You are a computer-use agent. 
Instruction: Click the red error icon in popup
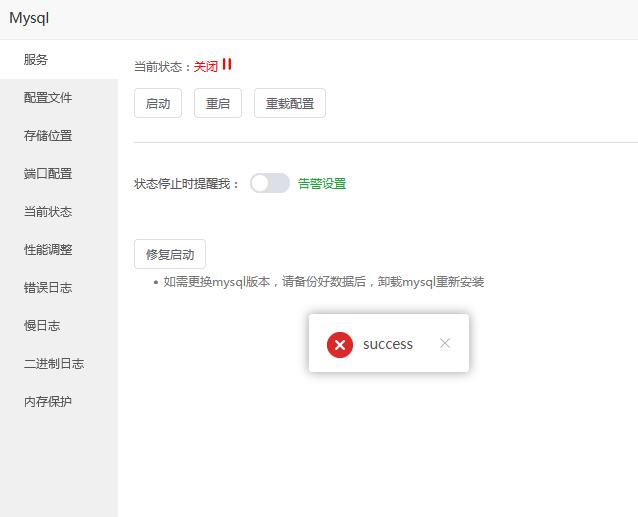coord(340,345)
